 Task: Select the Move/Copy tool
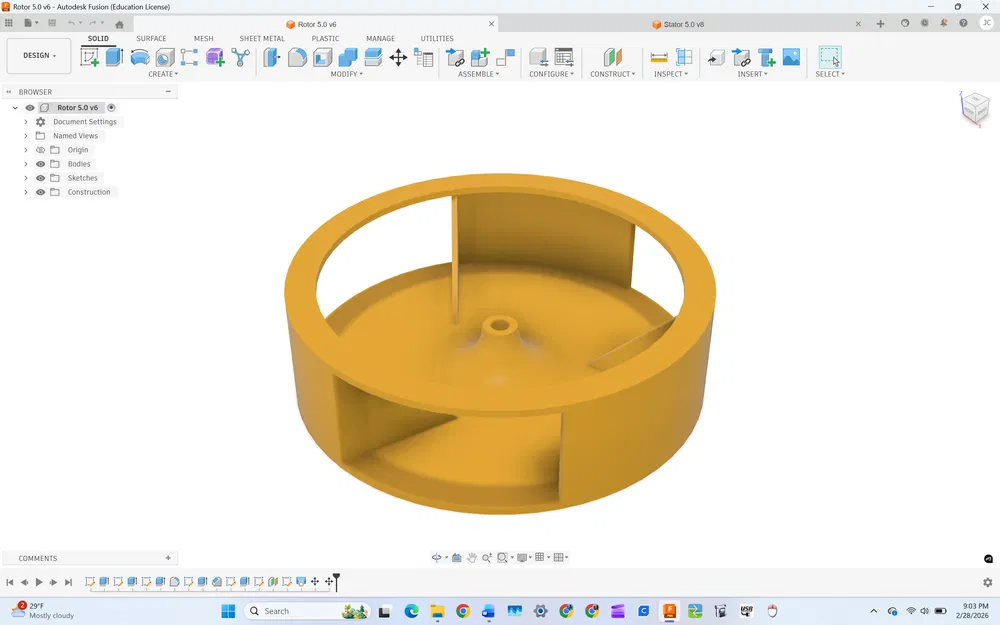pos(398,57)
